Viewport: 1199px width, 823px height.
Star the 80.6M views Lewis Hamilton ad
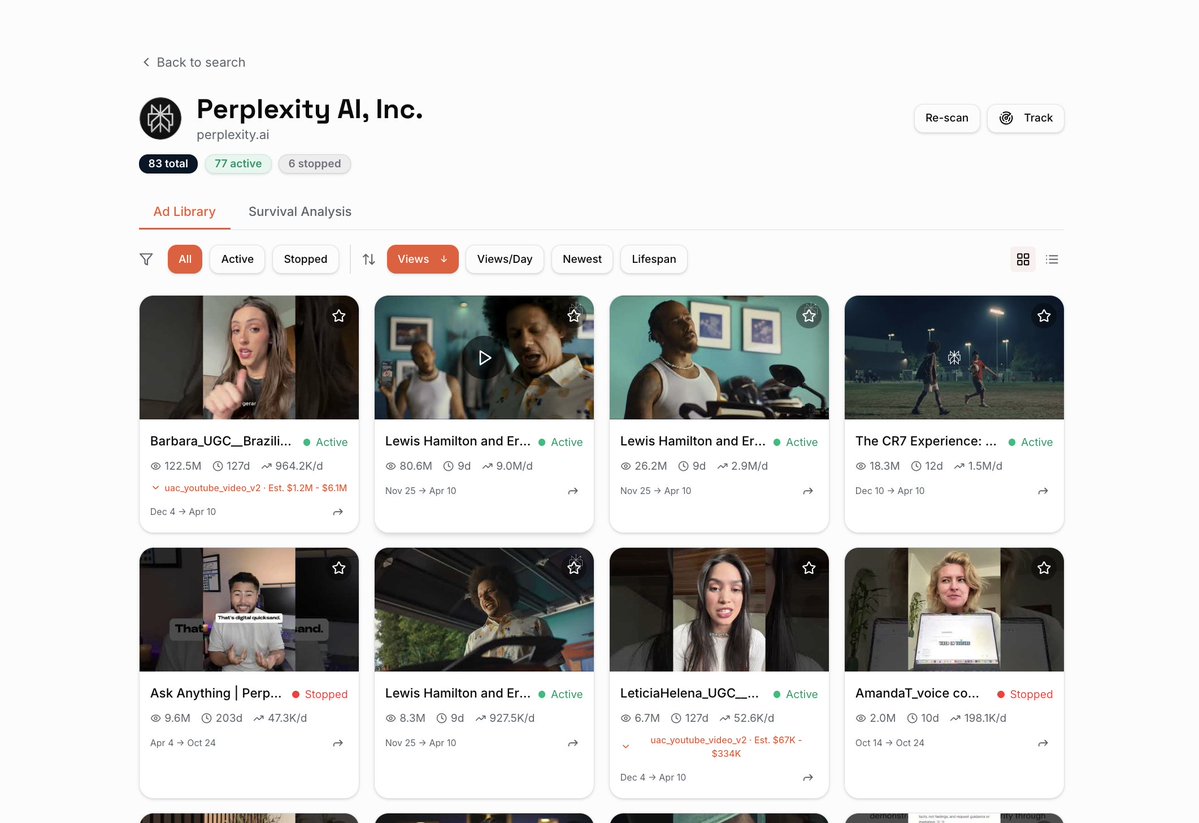coord(574,316)
